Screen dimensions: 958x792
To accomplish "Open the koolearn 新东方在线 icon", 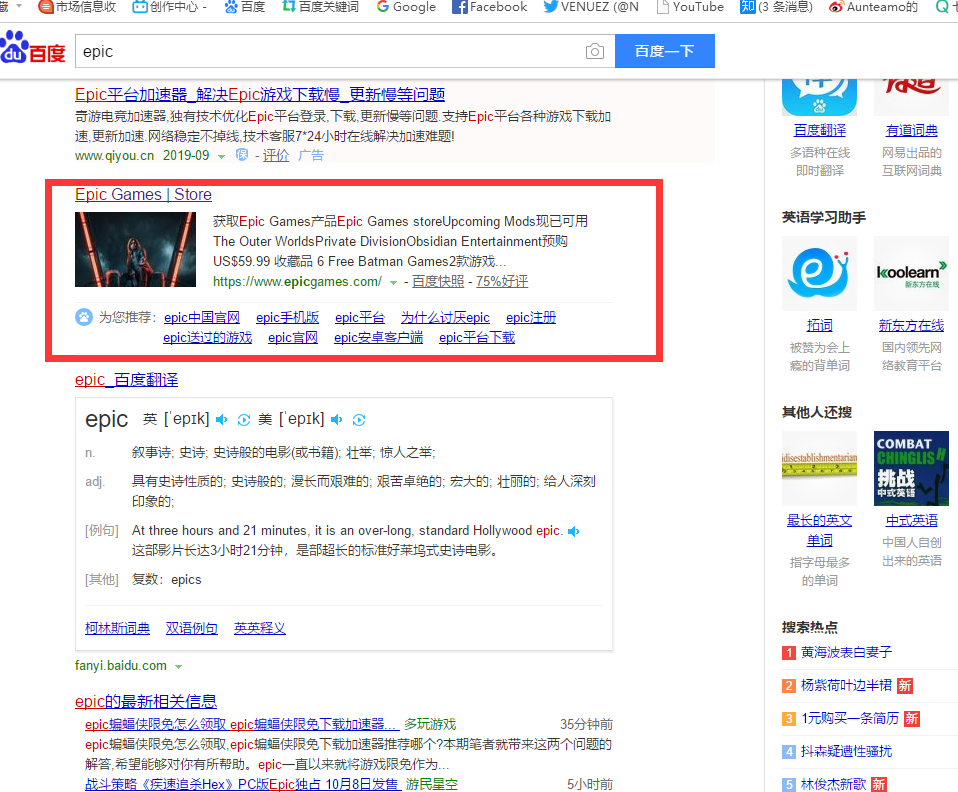I will 911,274.
